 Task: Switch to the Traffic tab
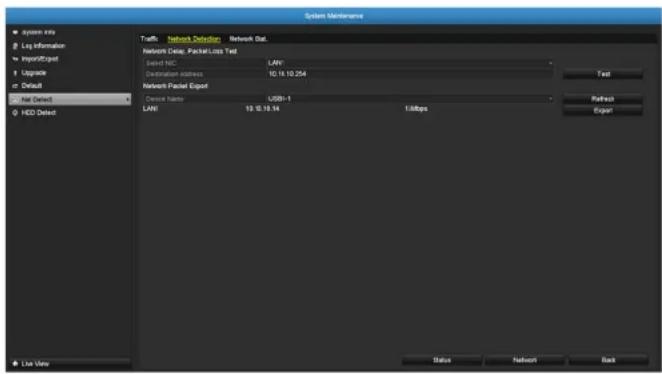coord(149,39)
